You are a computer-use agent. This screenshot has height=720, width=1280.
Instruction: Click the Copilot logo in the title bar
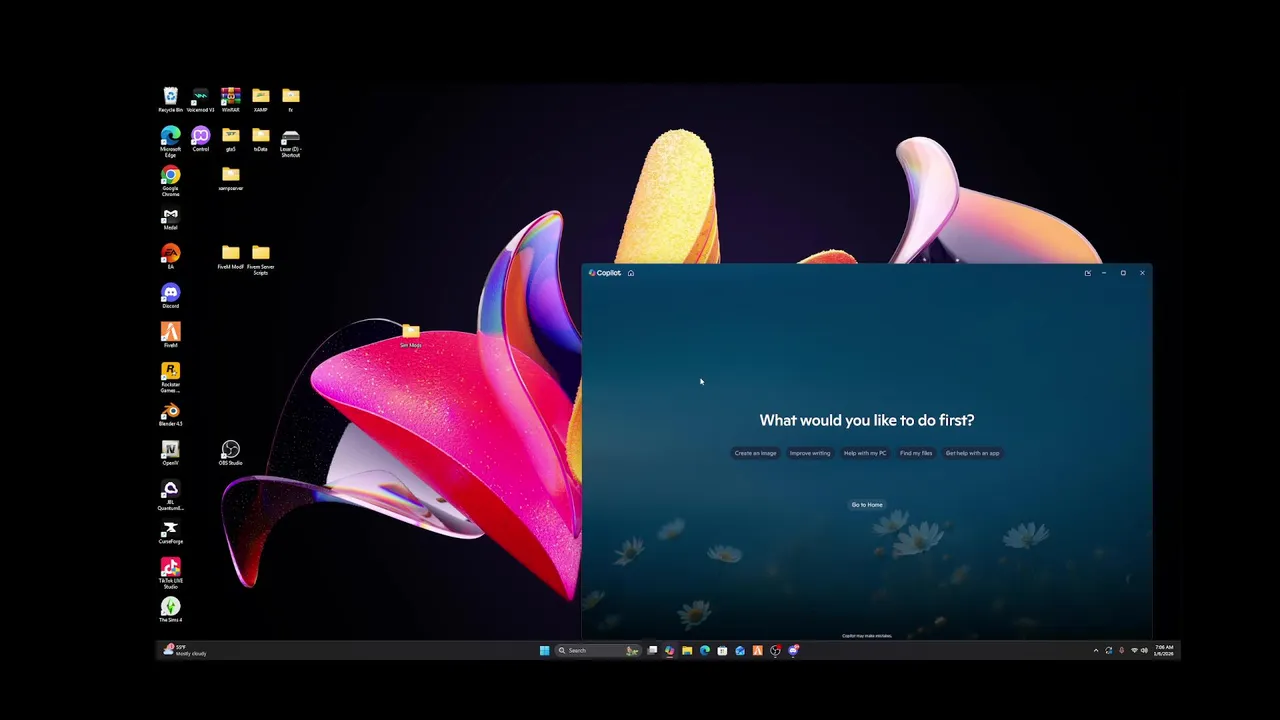[x=605, y=273]
